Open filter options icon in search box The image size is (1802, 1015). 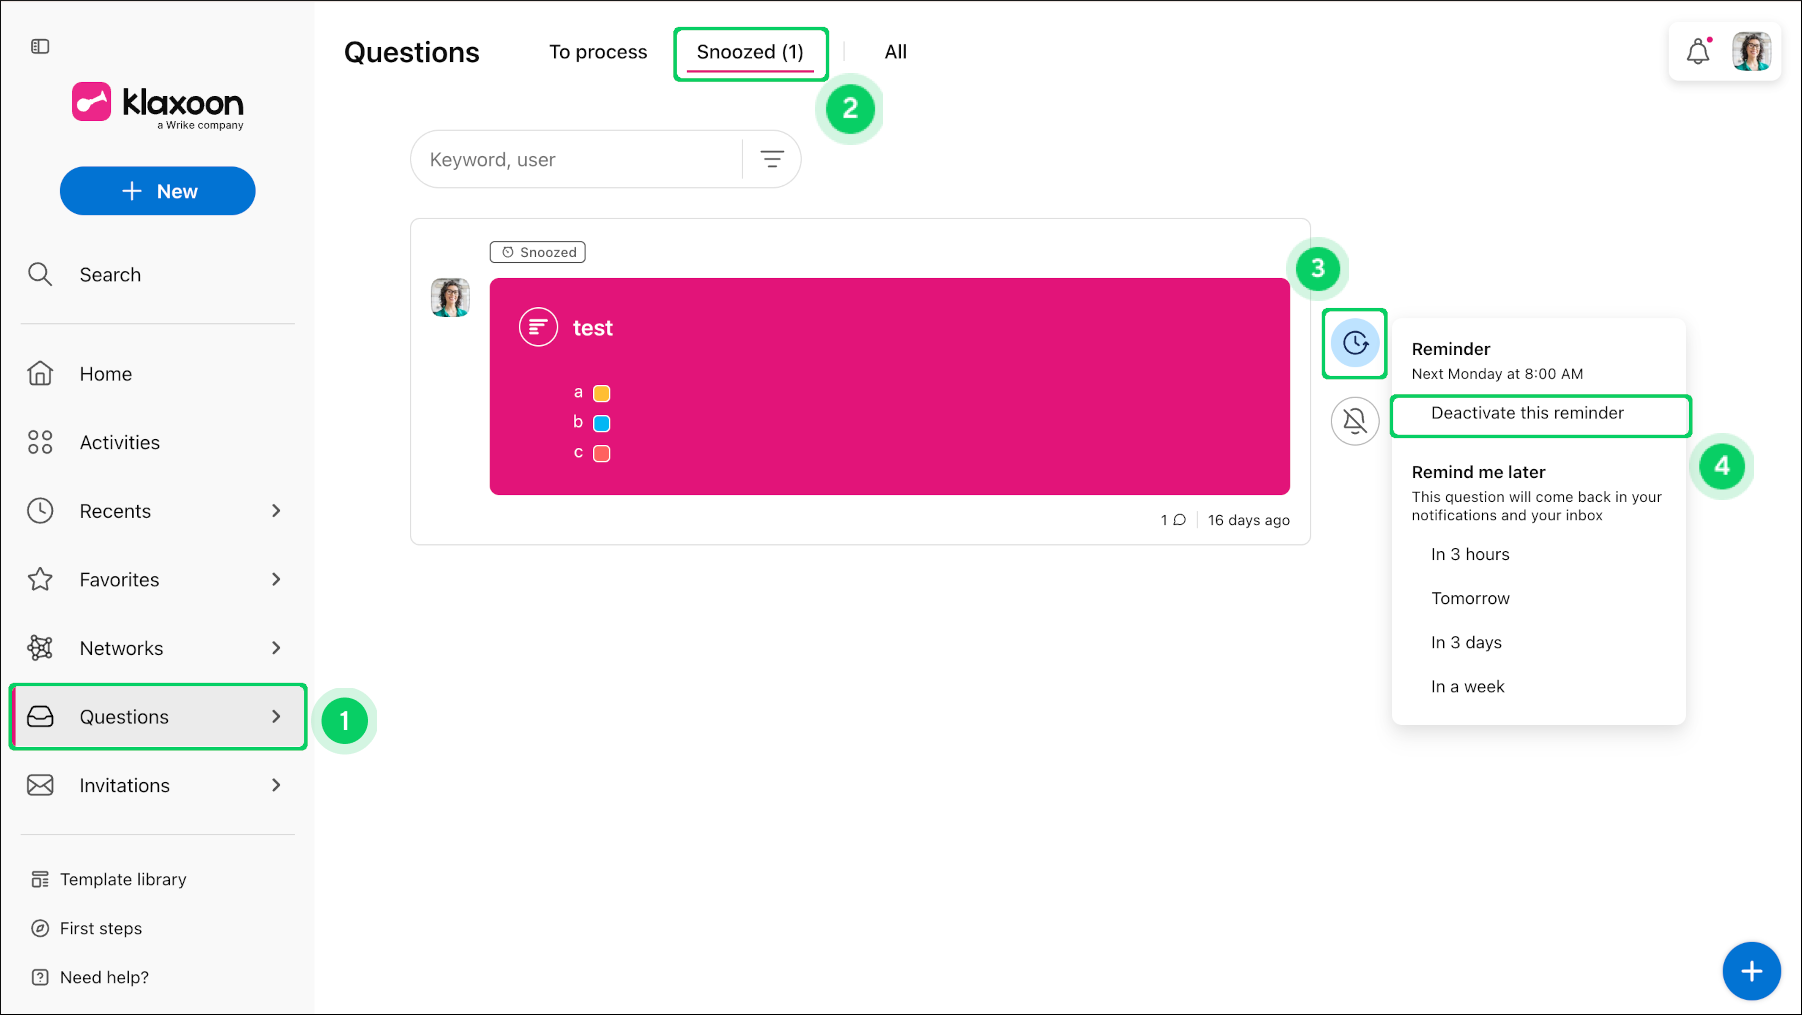[x=772, y=159]
